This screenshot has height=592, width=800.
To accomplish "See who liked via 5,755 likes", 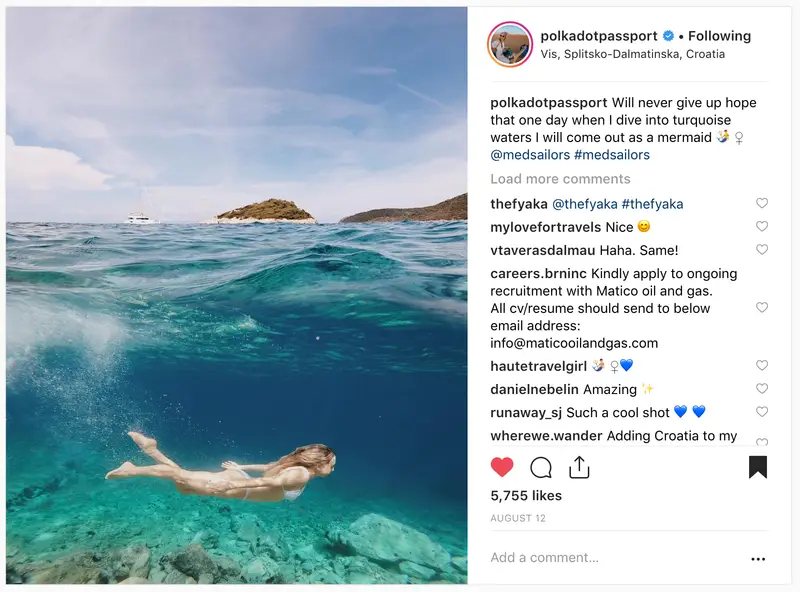I will [x=524, y=495].
